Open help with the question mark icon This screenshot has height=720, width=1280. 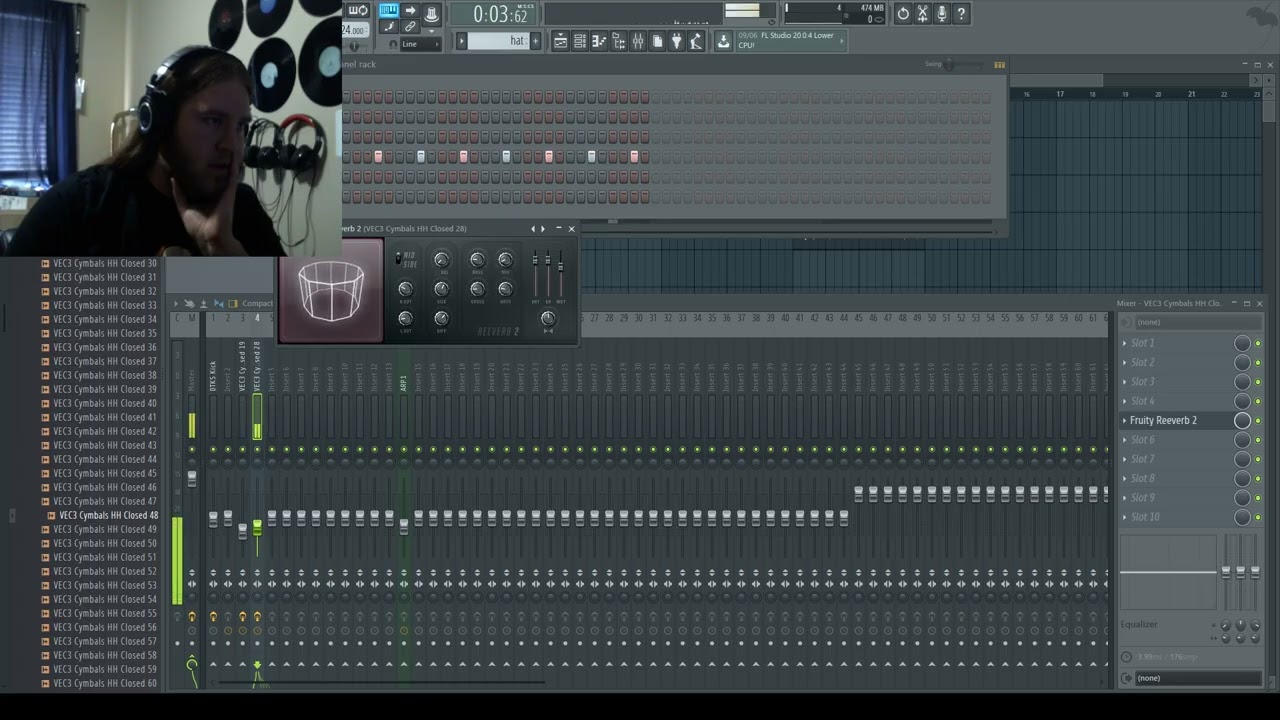pos(961,14)
